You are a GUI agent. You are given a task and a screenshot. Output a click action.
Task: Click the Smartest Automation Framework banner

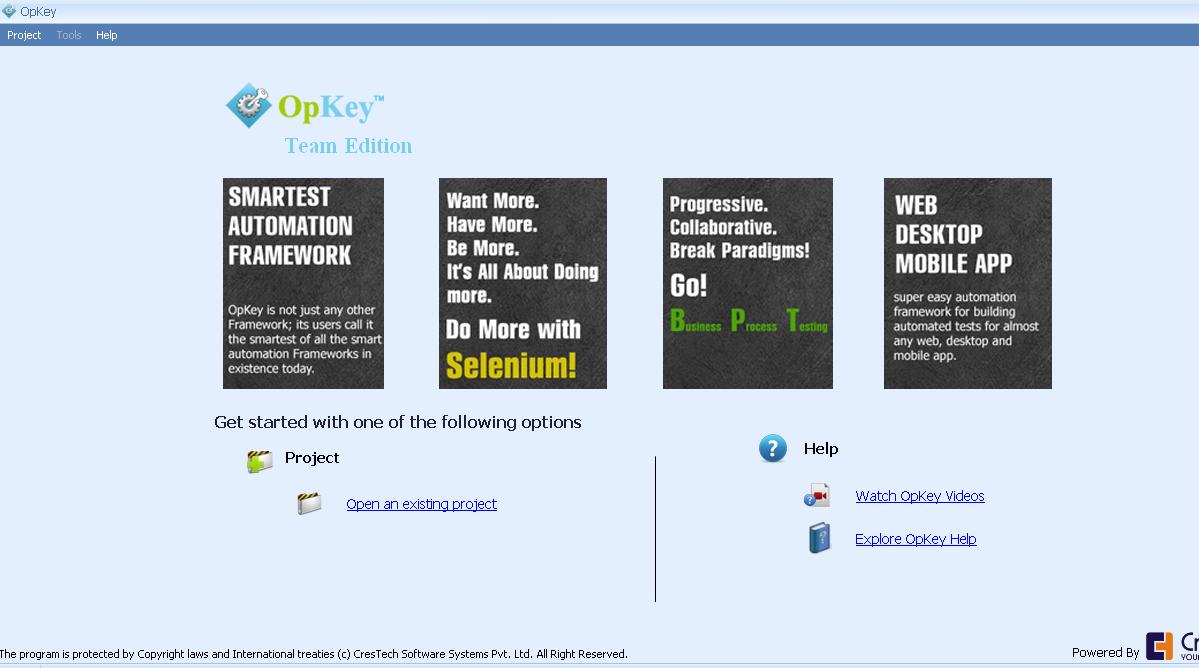point(303,284)
